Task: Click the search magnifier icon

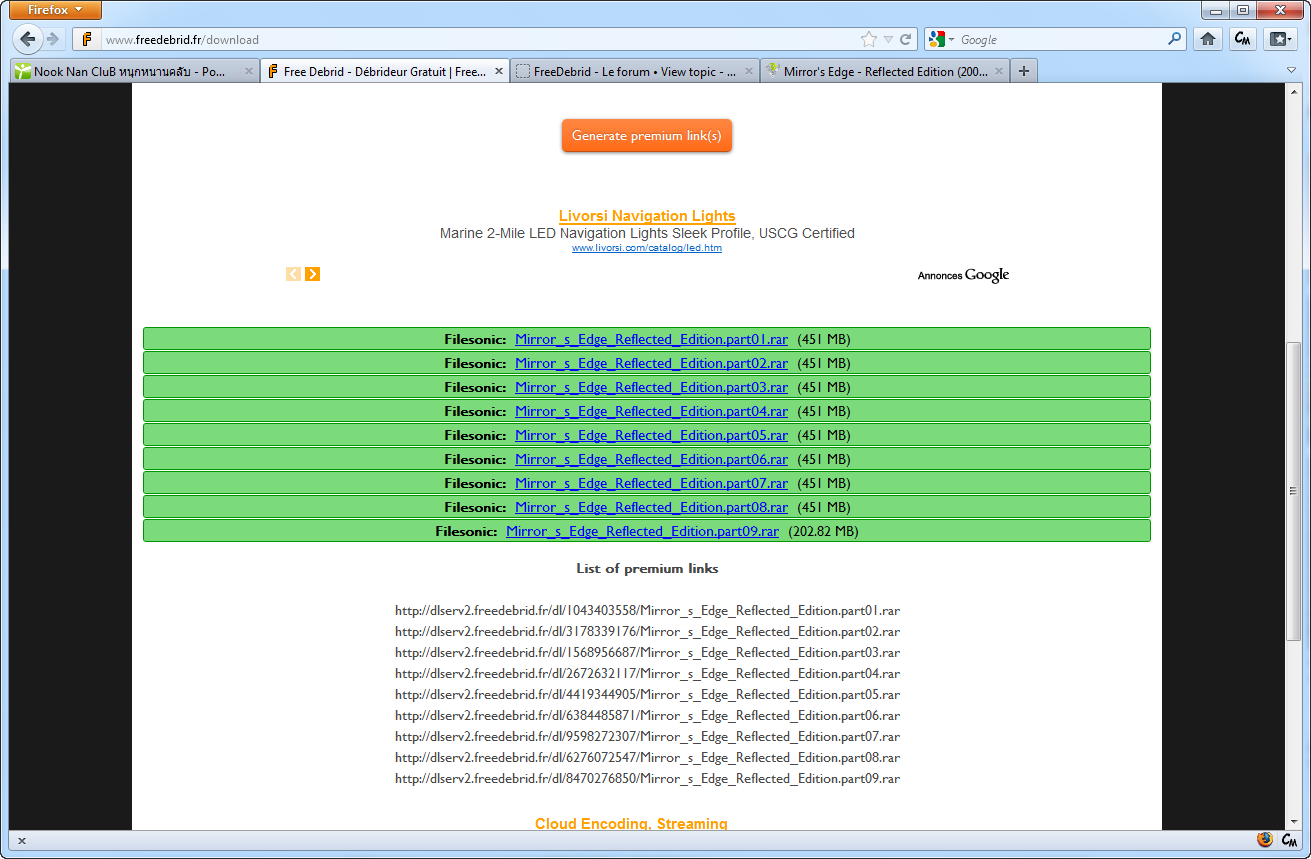Action: click(x=1175, y=39)
